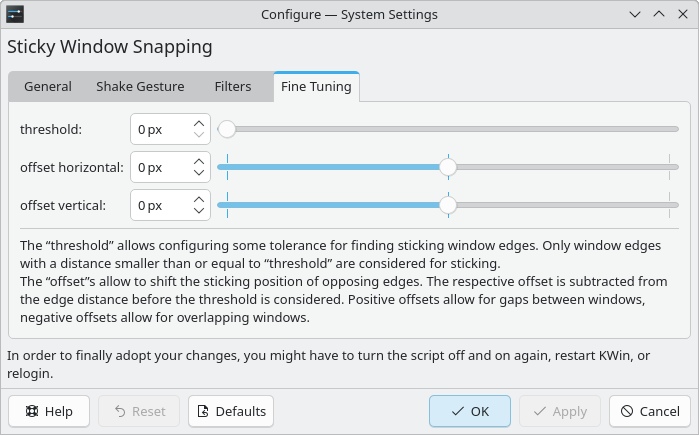Open the Shake Gesture tab
700x436 pixels.
click(x=140, y=87)
